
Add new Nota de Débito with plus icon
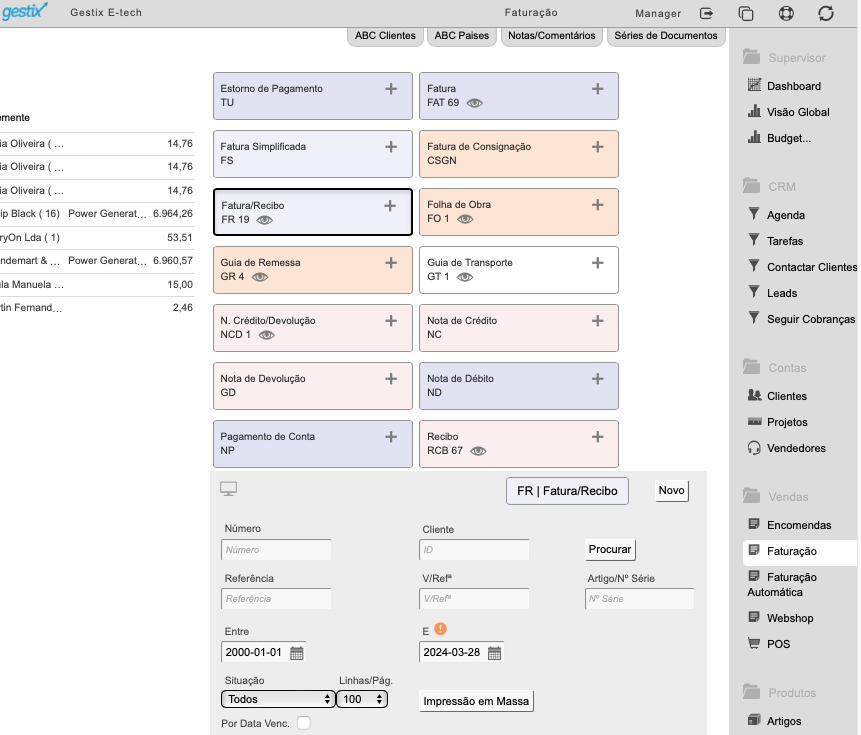tap(598, 379)
